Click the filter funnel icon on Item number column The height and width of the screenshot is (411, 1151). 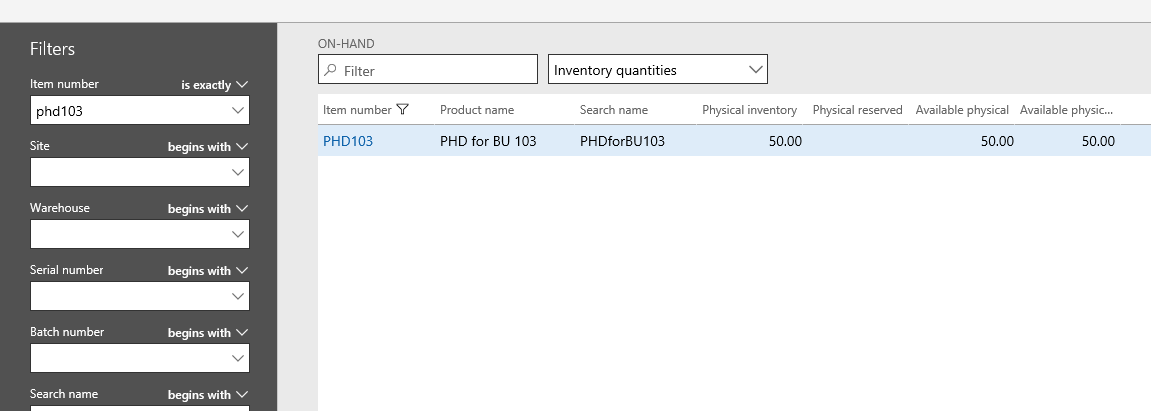coord(402,109)
